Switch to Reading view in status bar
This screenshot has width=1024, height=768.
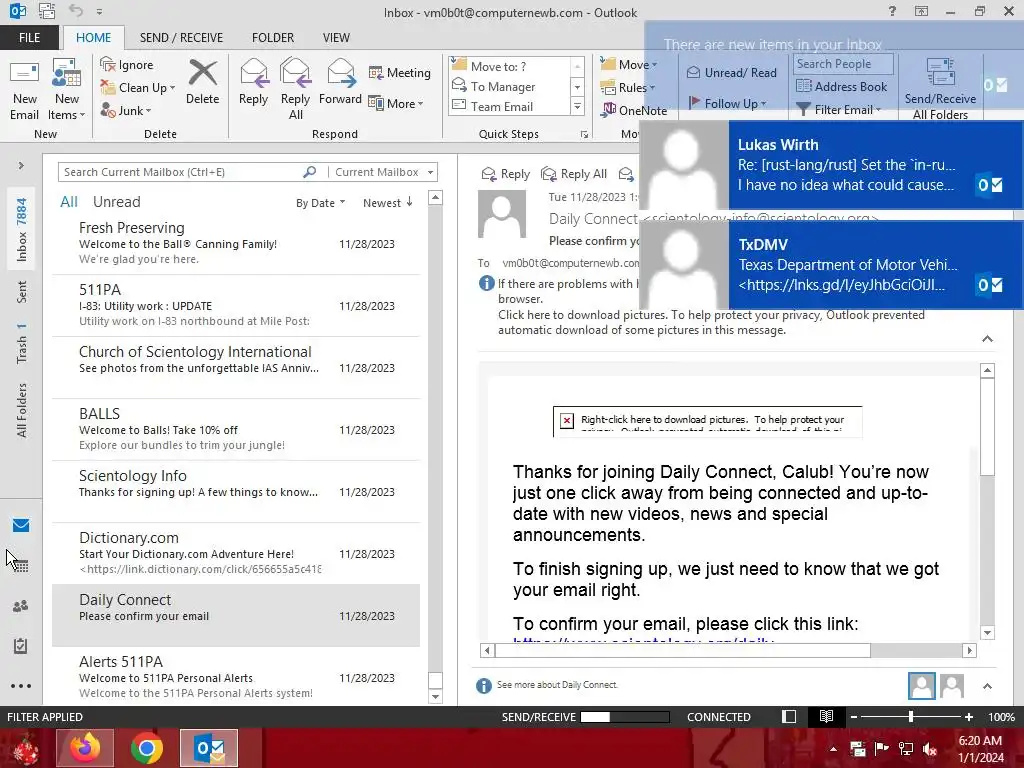[826, 716]
